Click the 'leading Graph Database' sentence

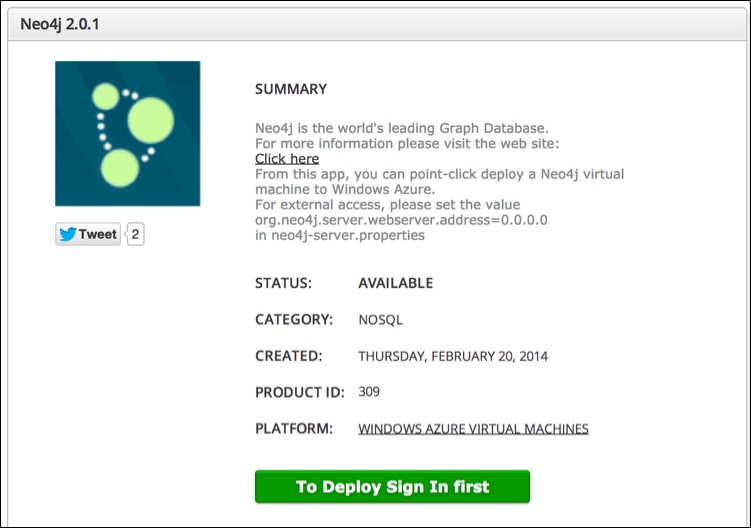[x=401, y=128]
